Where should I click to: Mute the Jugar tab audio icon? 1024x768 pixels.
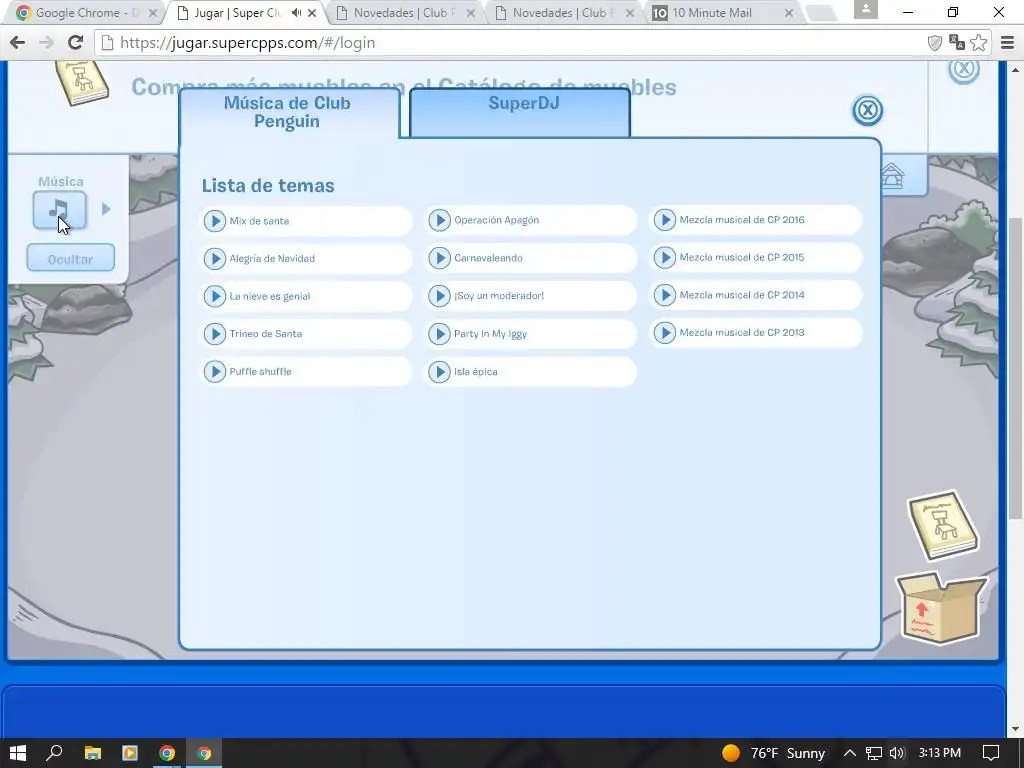pyautogui.click(x=296, y=13)
